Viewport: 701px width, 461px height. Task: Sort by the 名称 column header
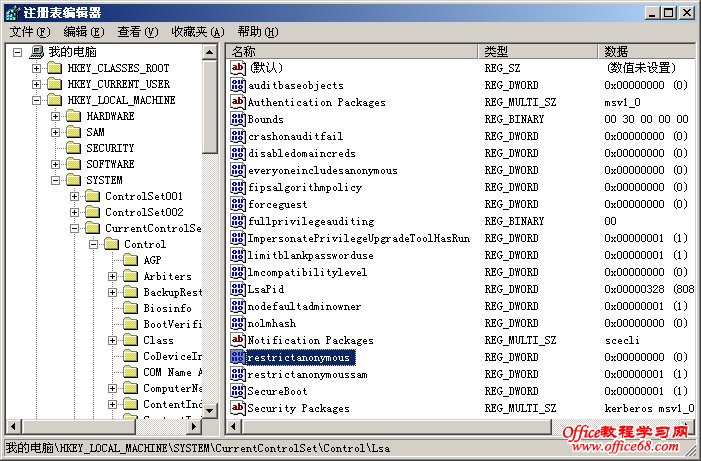(352, 51)
